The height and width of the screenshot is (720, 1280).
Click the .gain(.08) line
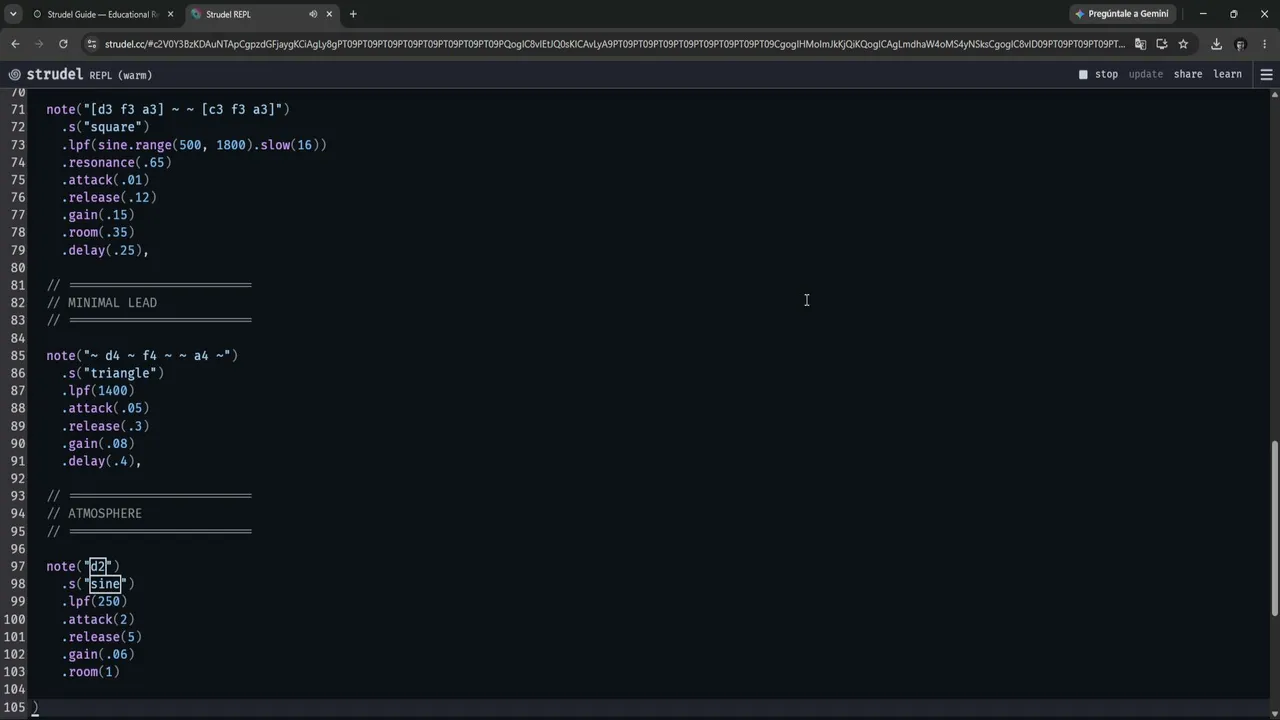pos(98,443)
